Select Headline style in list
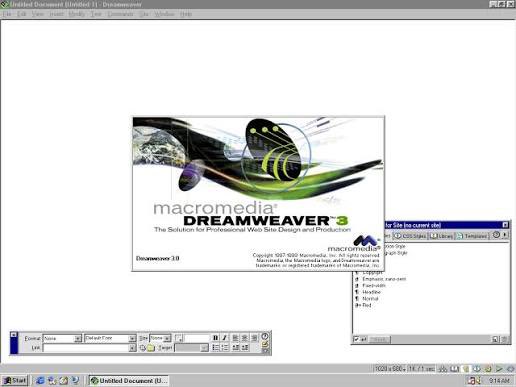Viewport: 516px width, 387px height. pos(371,292)
